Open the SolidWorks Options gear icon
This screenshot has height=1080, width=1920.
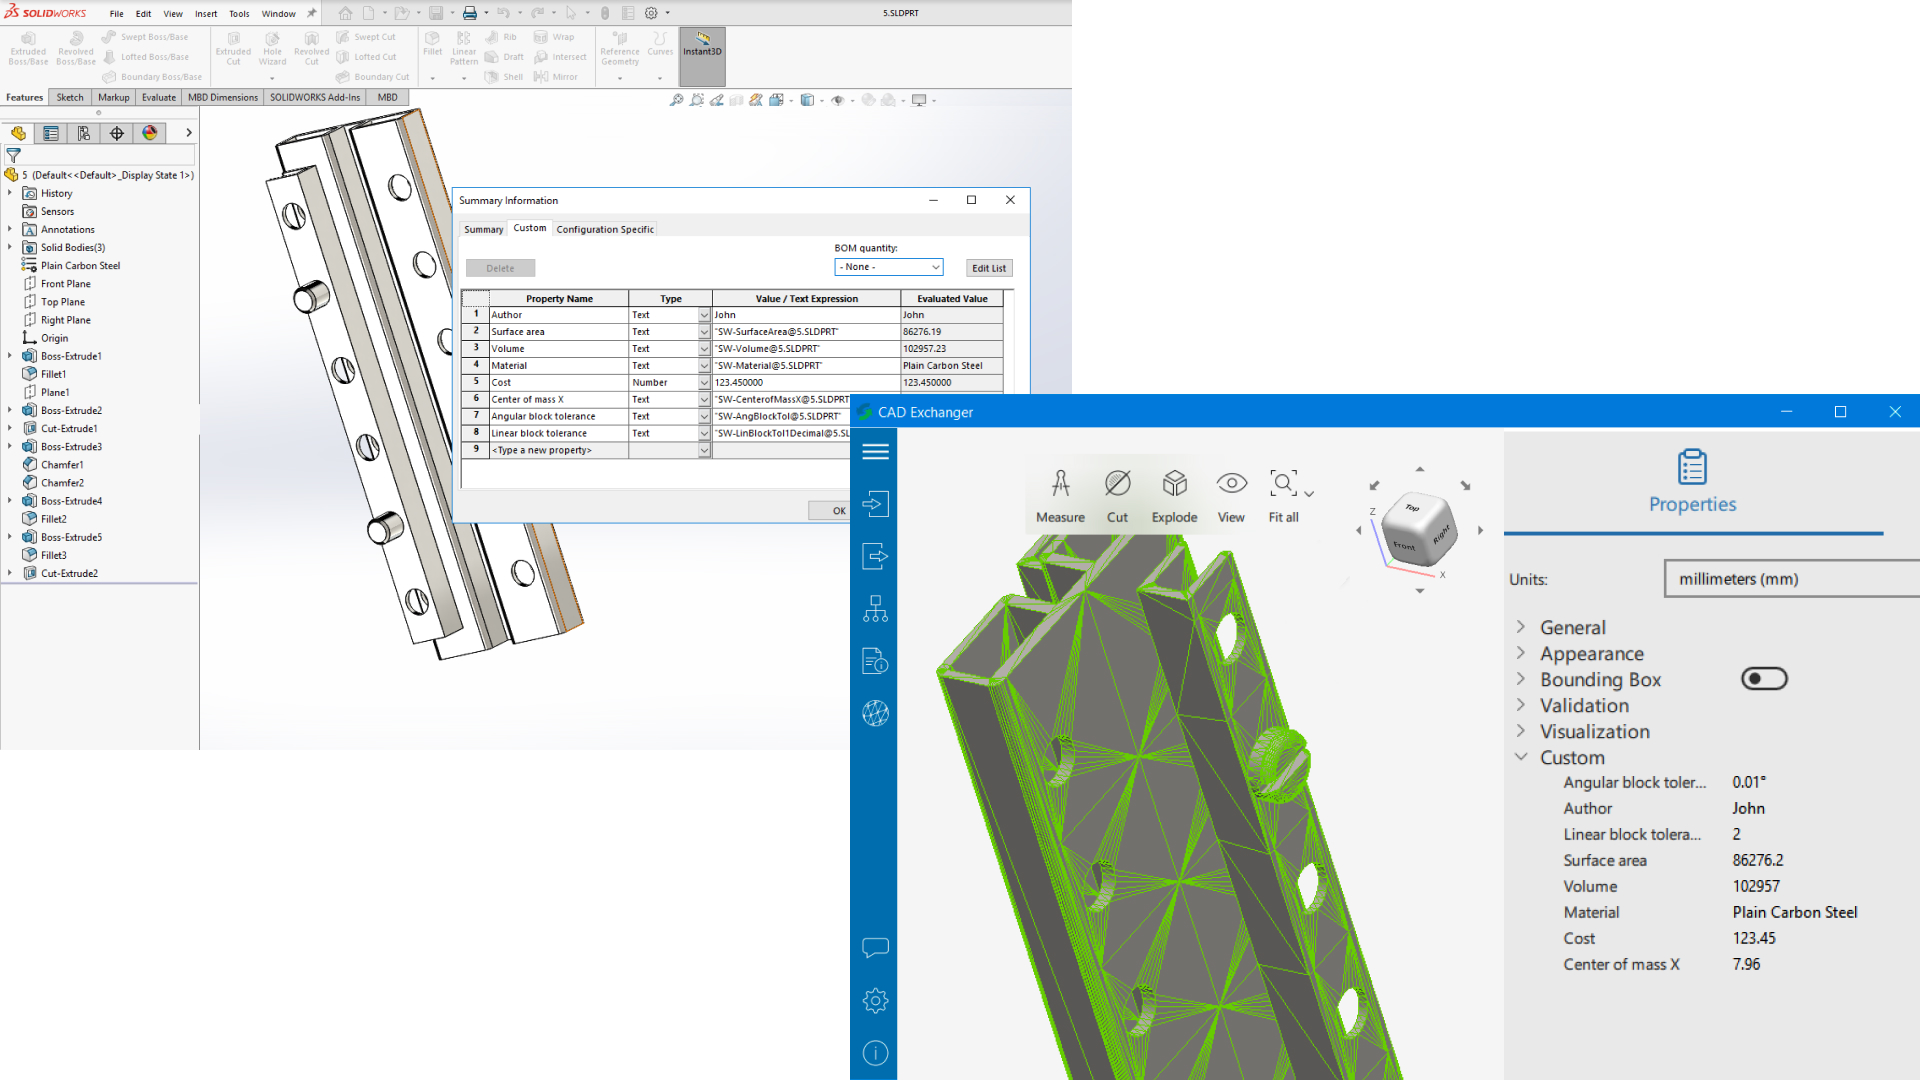click(x=651, y=13)
